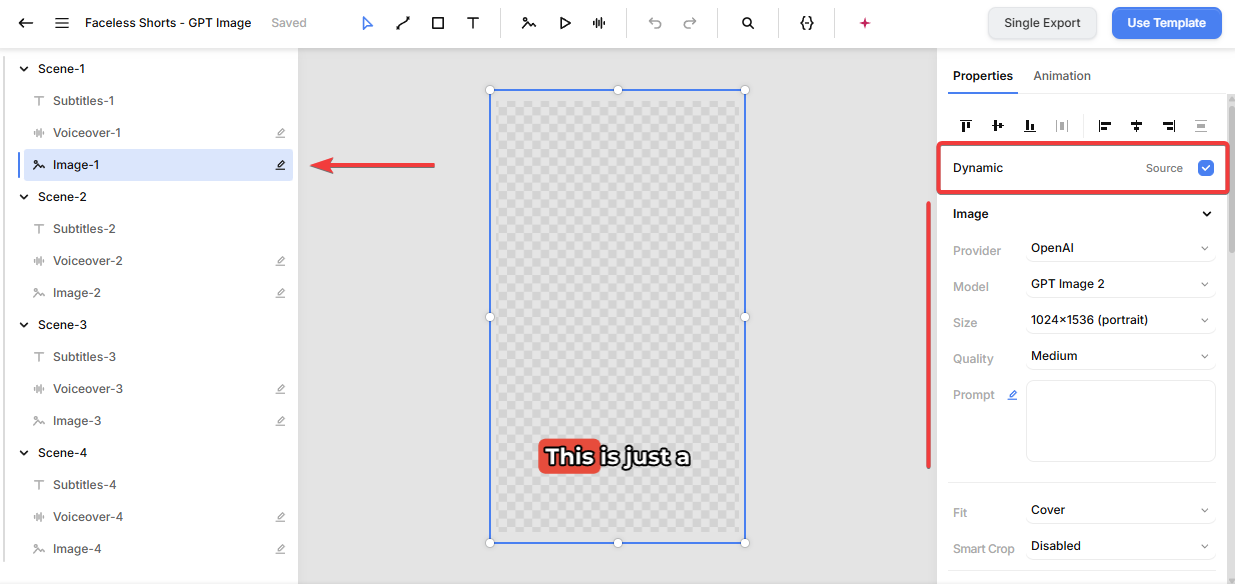Select the rectangle shape tool
The height and width of the screenshot is (584, 1235).
pyautogui.click(x=438, y=23)
